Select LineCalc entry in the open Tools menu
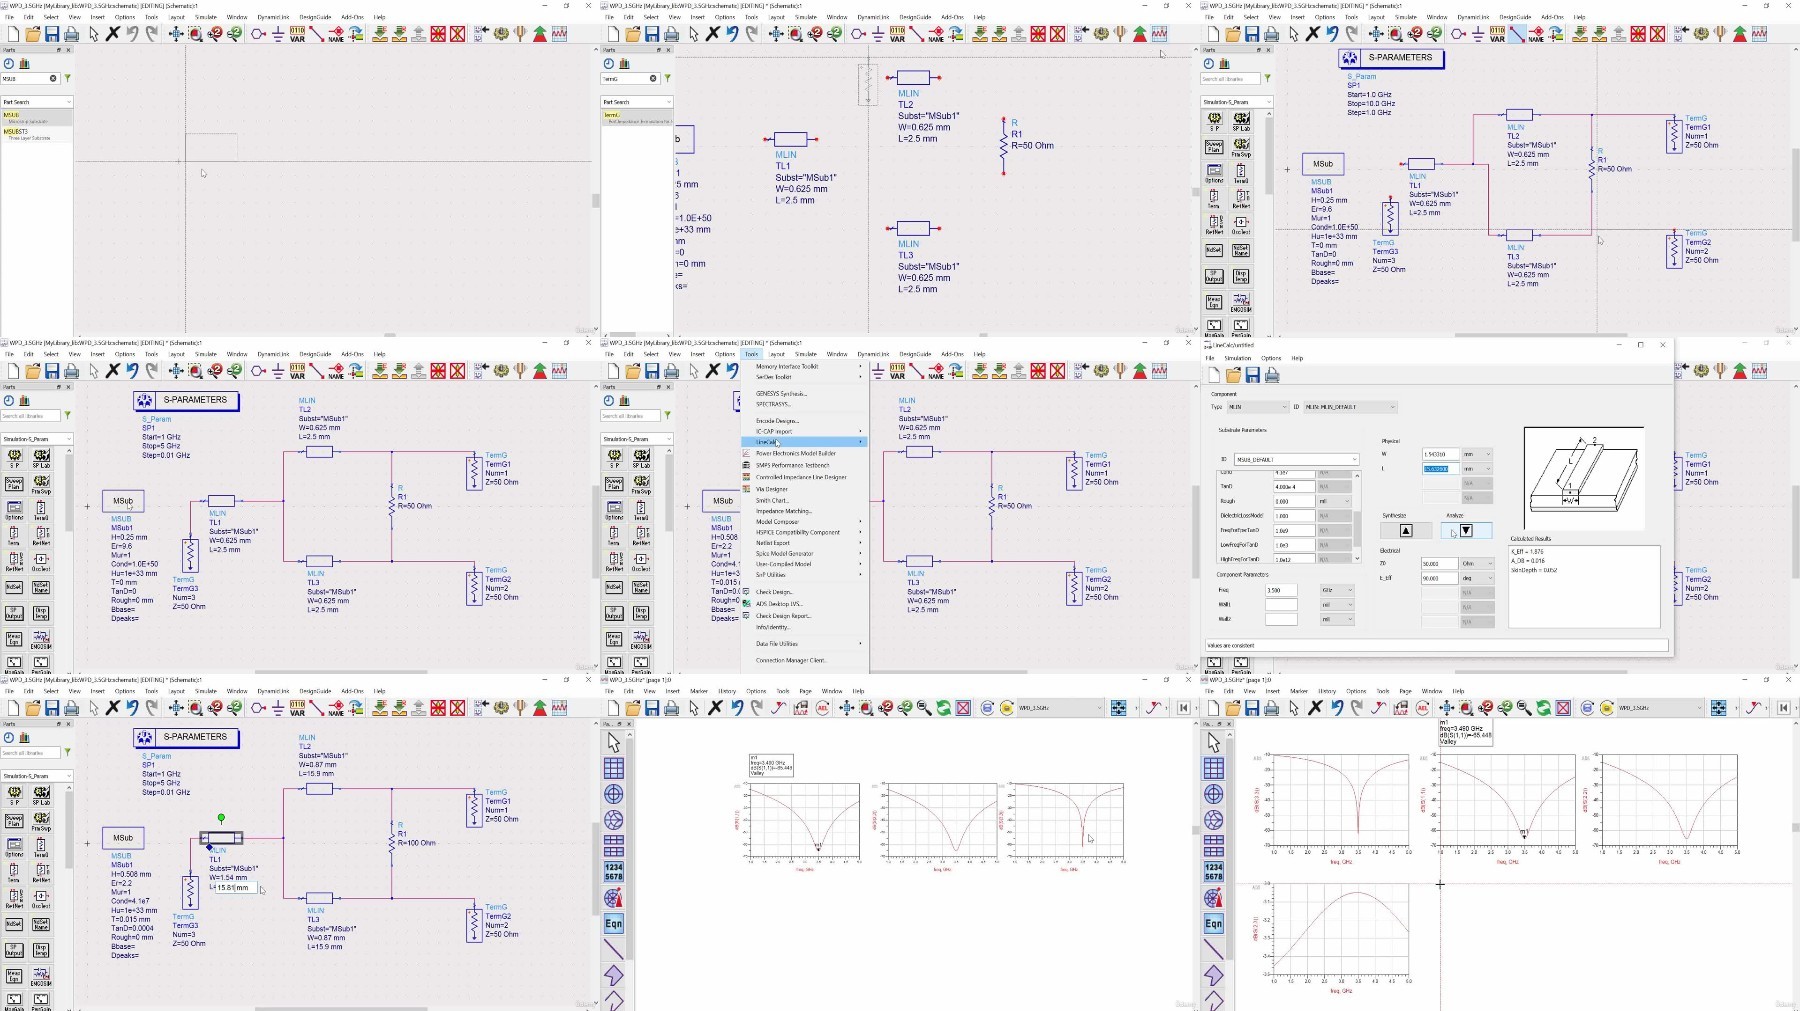The image size is (1800, 1011). point(805,442)
